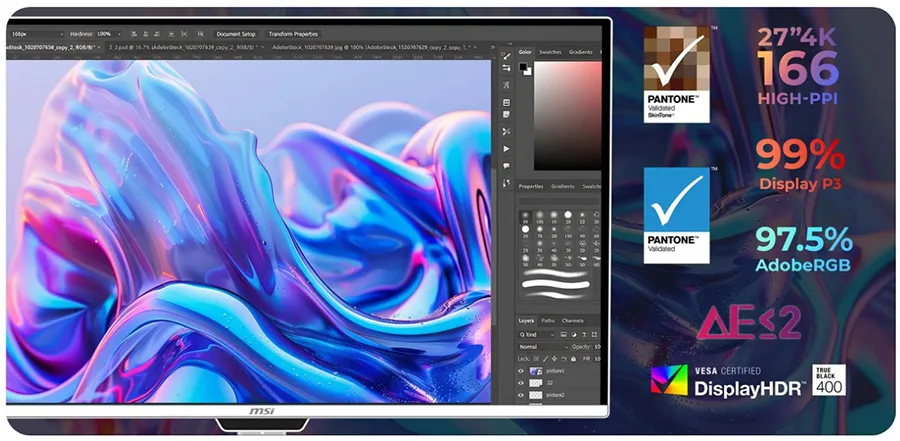Image resolution: width=900 pixels, height=441 pixels.
Task: Open the Hardness 100% dropdown
Action: [119, 34]
